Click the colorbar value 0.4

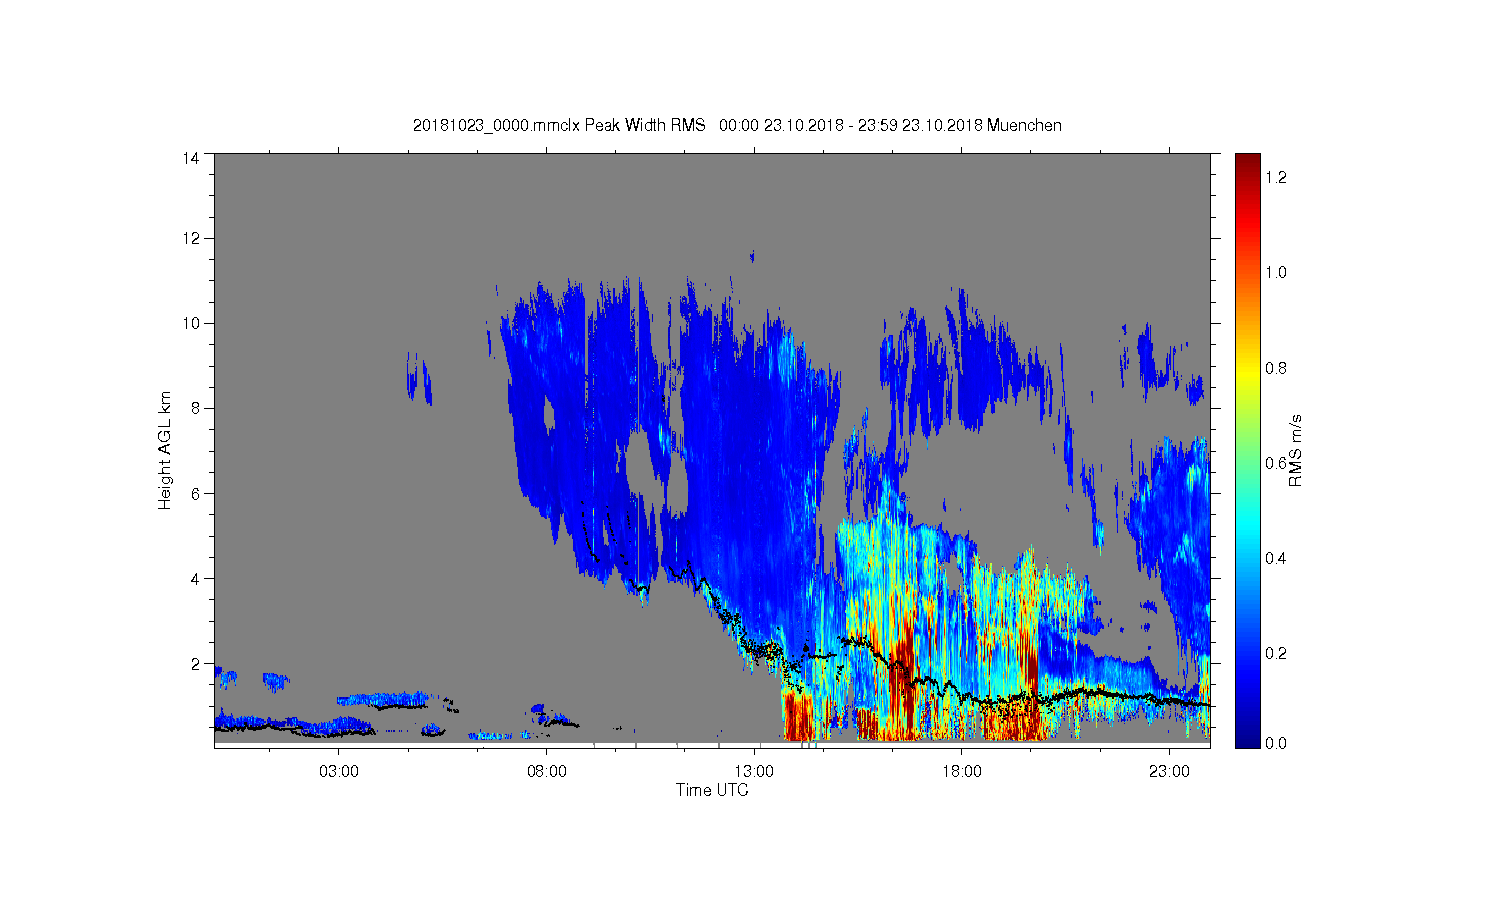(x=1276, y=558)
